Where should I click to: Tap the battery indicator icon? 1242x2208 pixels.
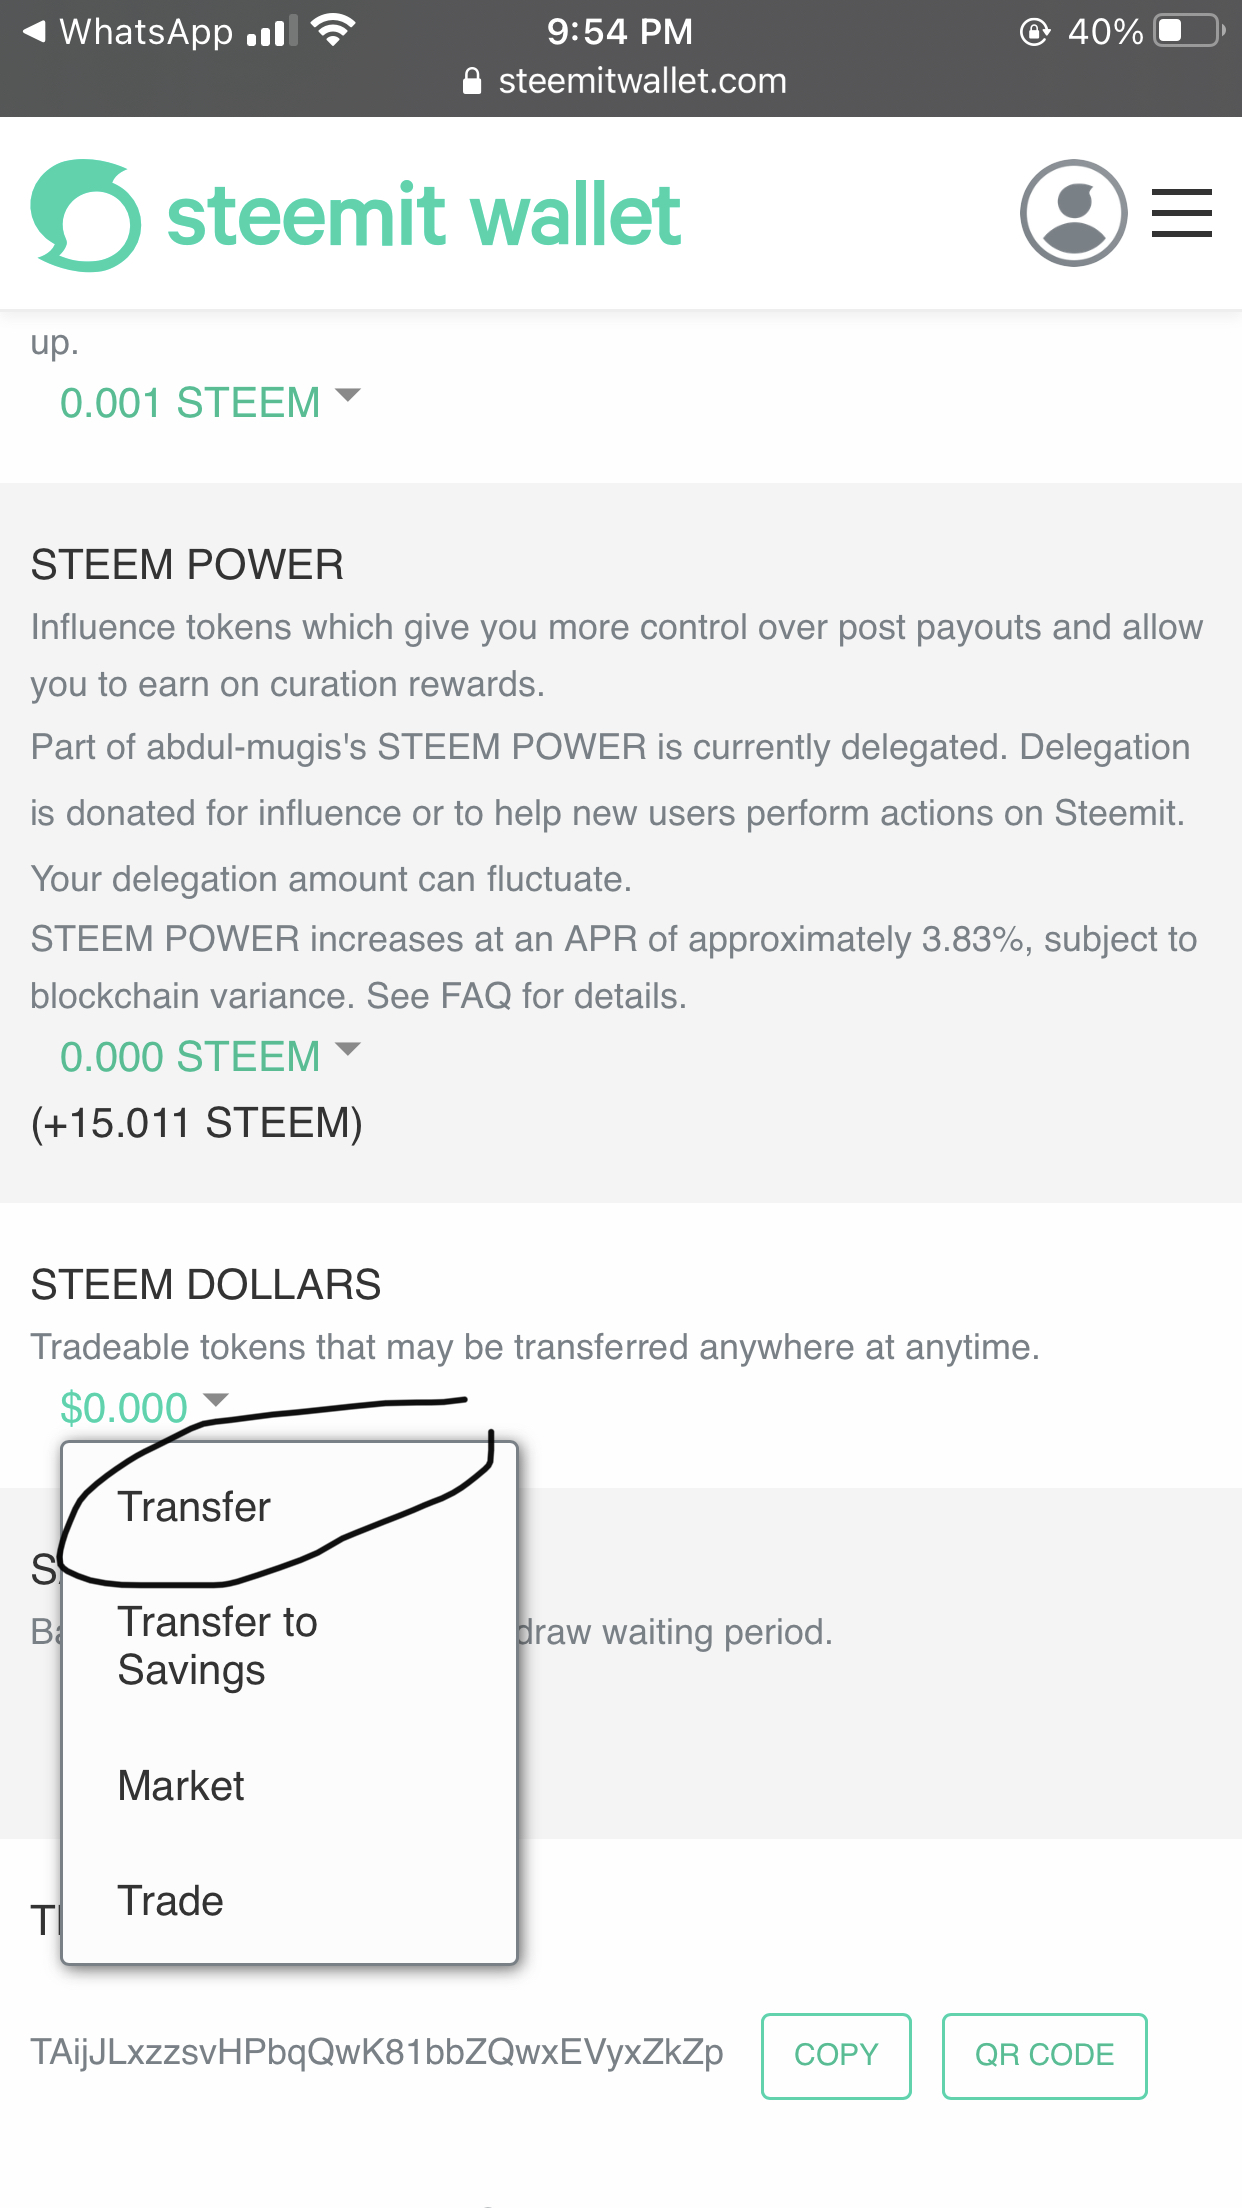click(x=1187, y=31)
